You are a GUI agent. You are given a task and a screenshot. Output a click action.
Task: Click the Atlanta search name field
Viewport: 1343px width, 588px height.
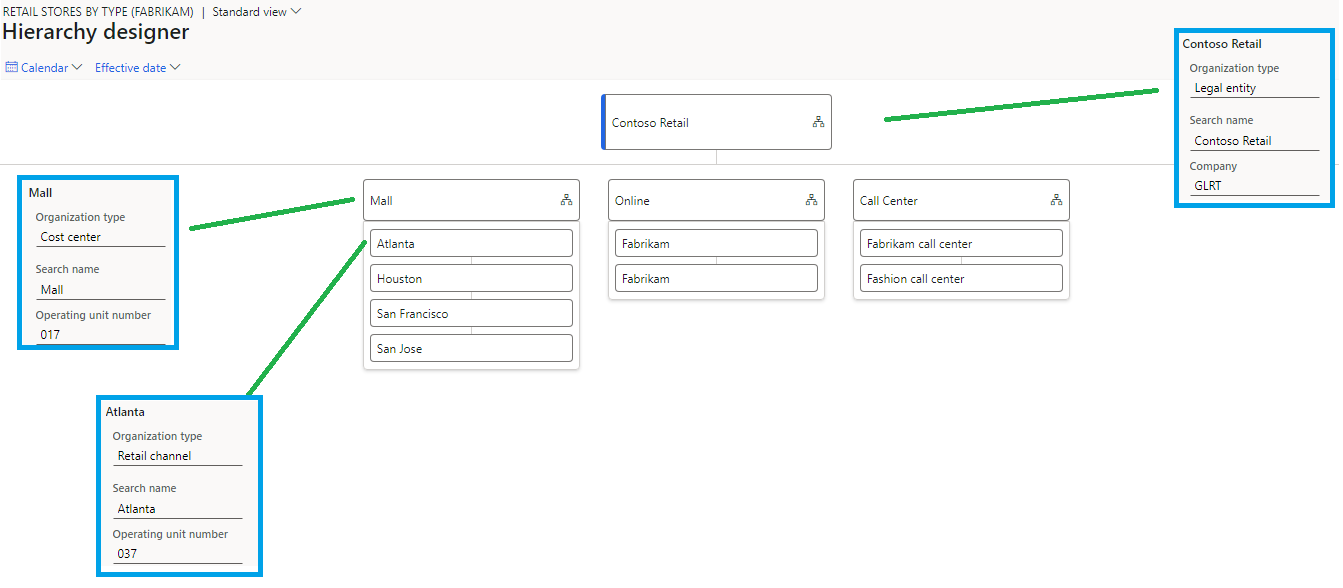pos(177,509)
